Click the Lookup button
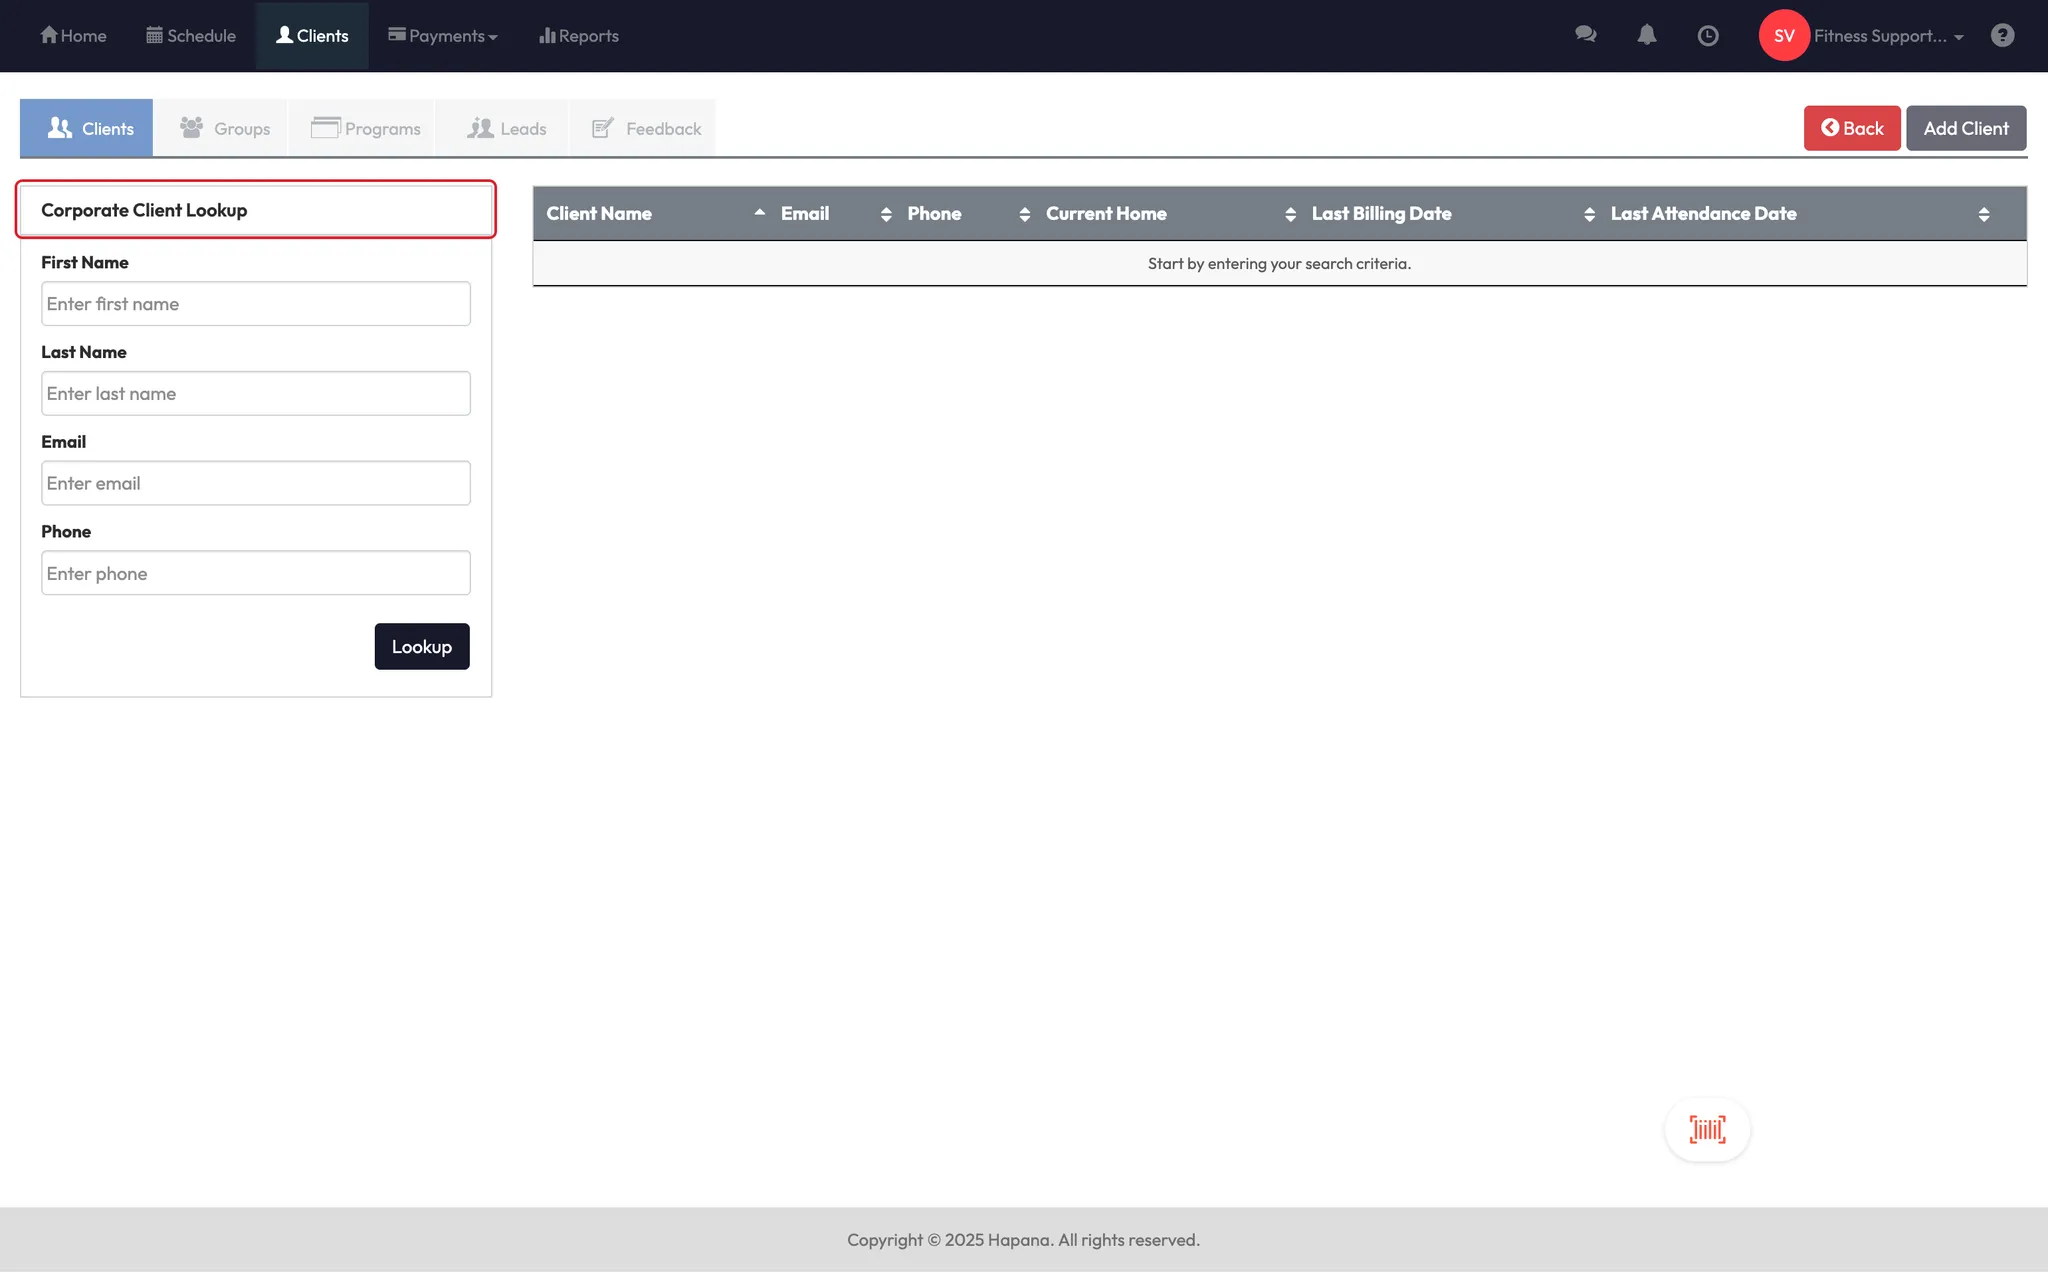The image size is (2048, 1273). (x=421, y=646)
